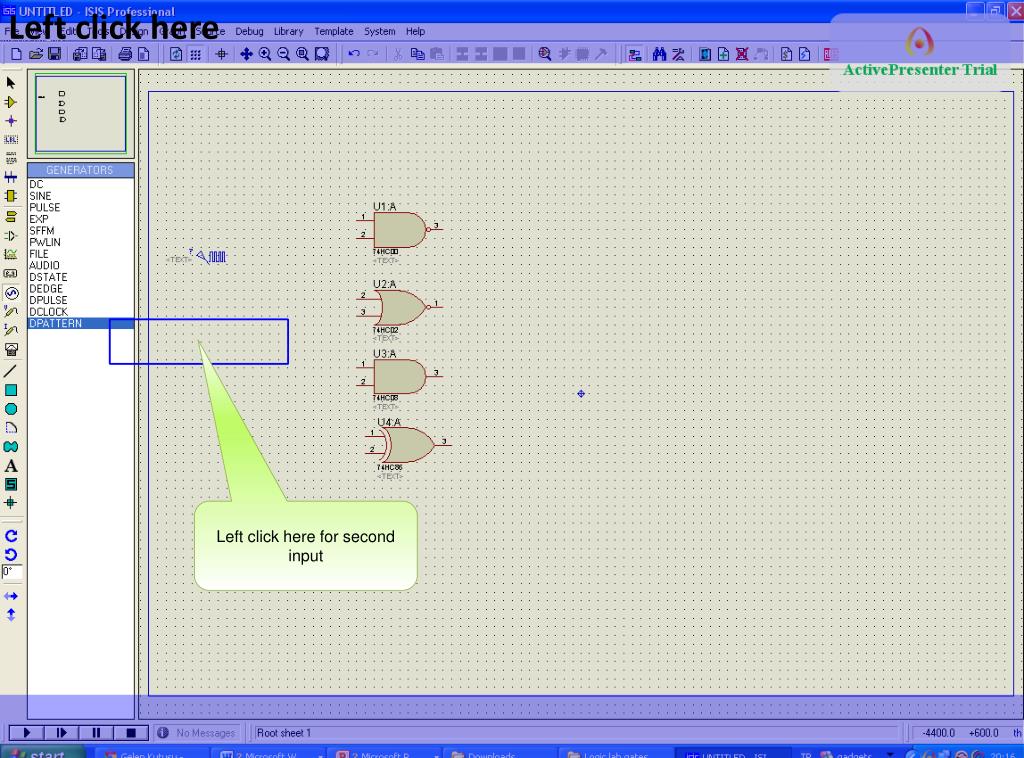Open the System menu
The image size is (1024, 758).
pyautogui.click(x=379, y=31)
